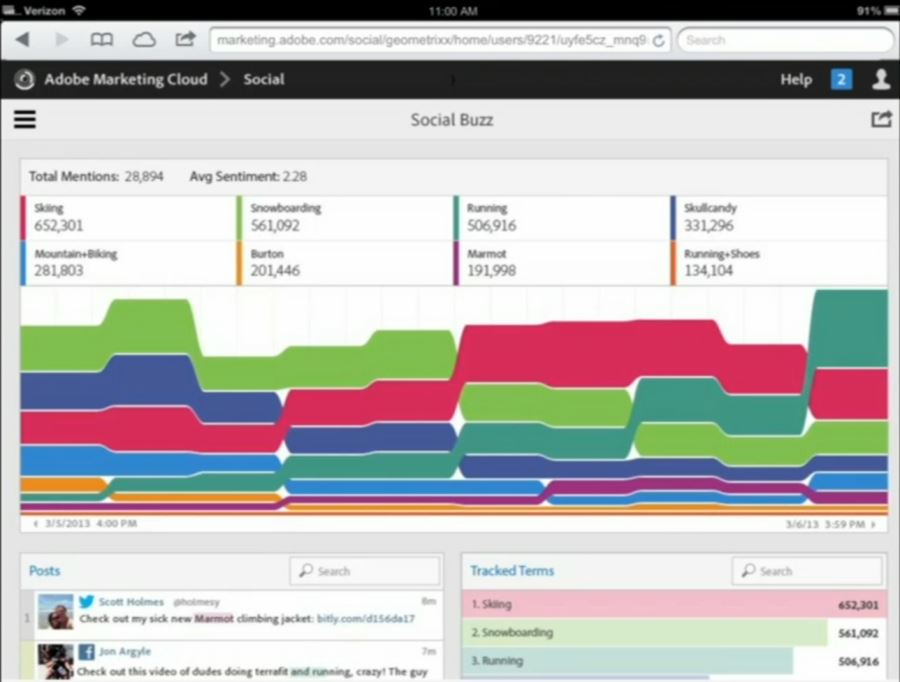
Task: Click highlighted Marmot word in post
Action: tap(214, 619)
